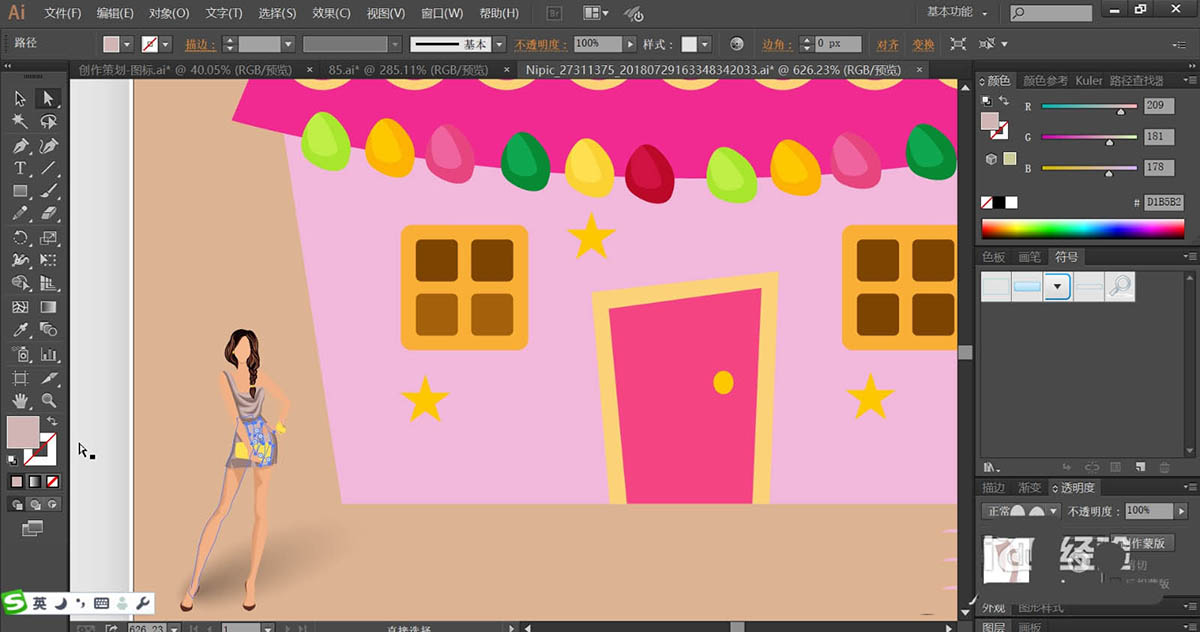Select the Type tool
Image resolution: width=1200 pixels, height=632 pixels.
pos(20,168)
